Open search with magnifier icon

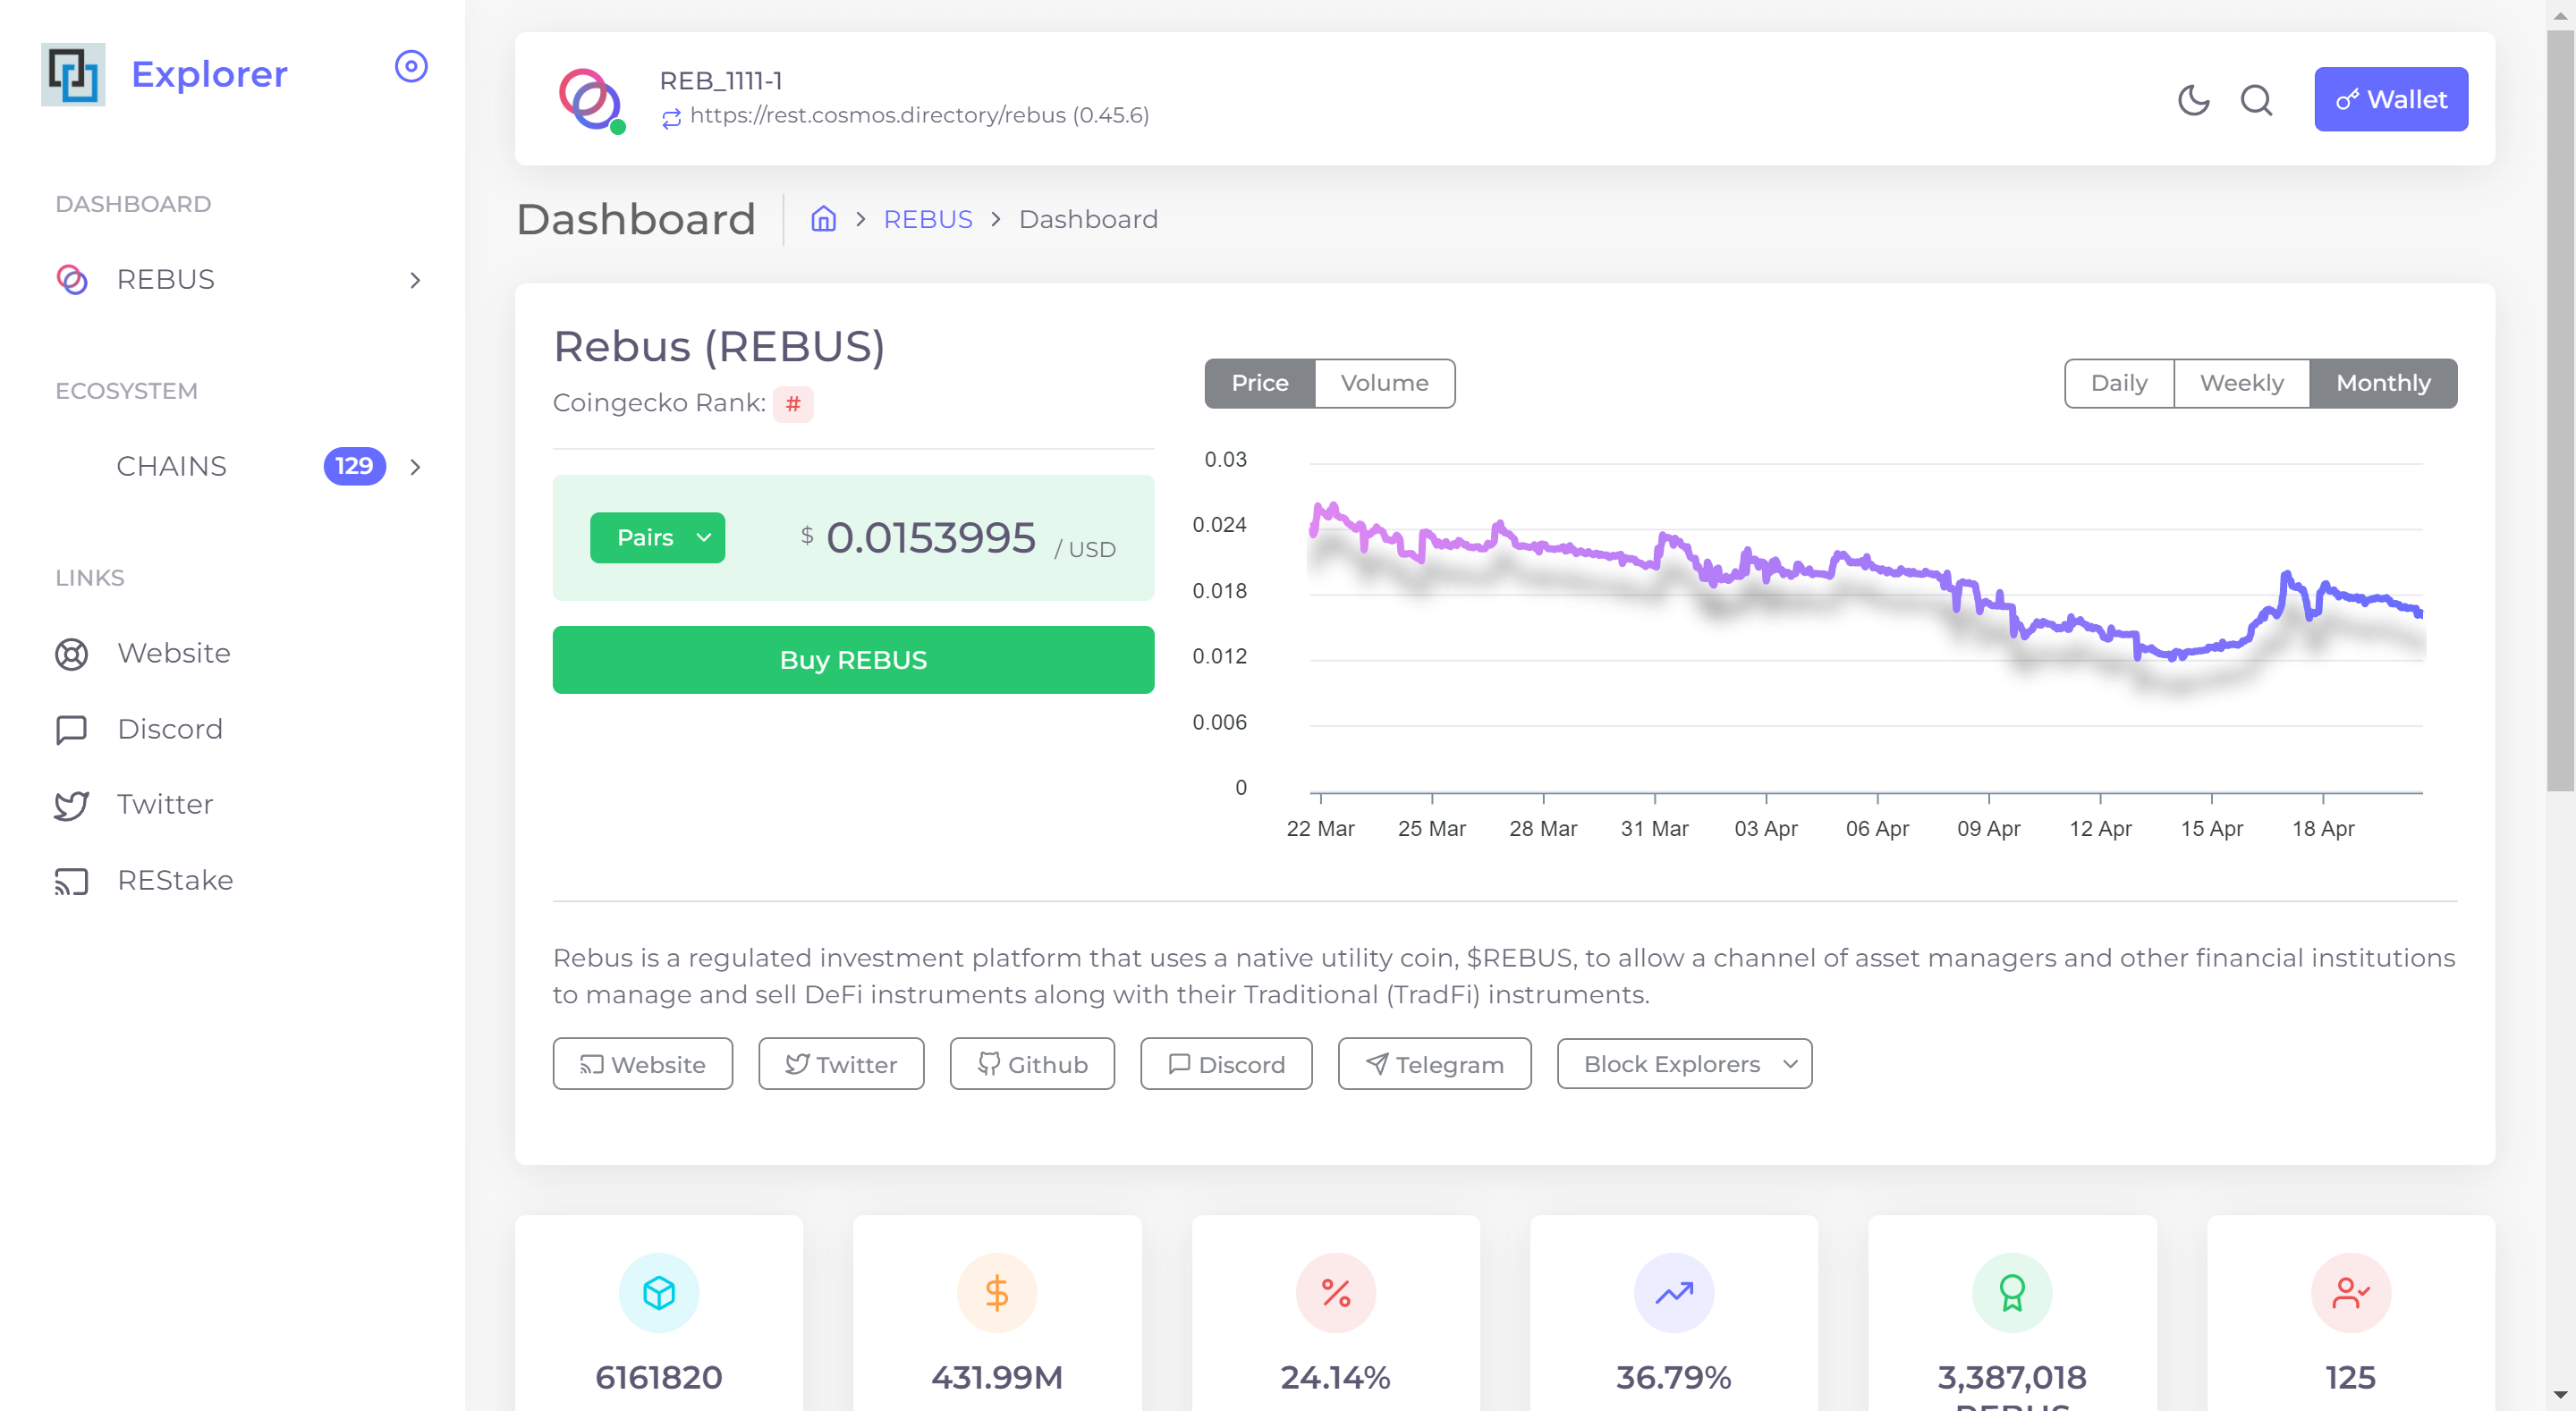2256,100
